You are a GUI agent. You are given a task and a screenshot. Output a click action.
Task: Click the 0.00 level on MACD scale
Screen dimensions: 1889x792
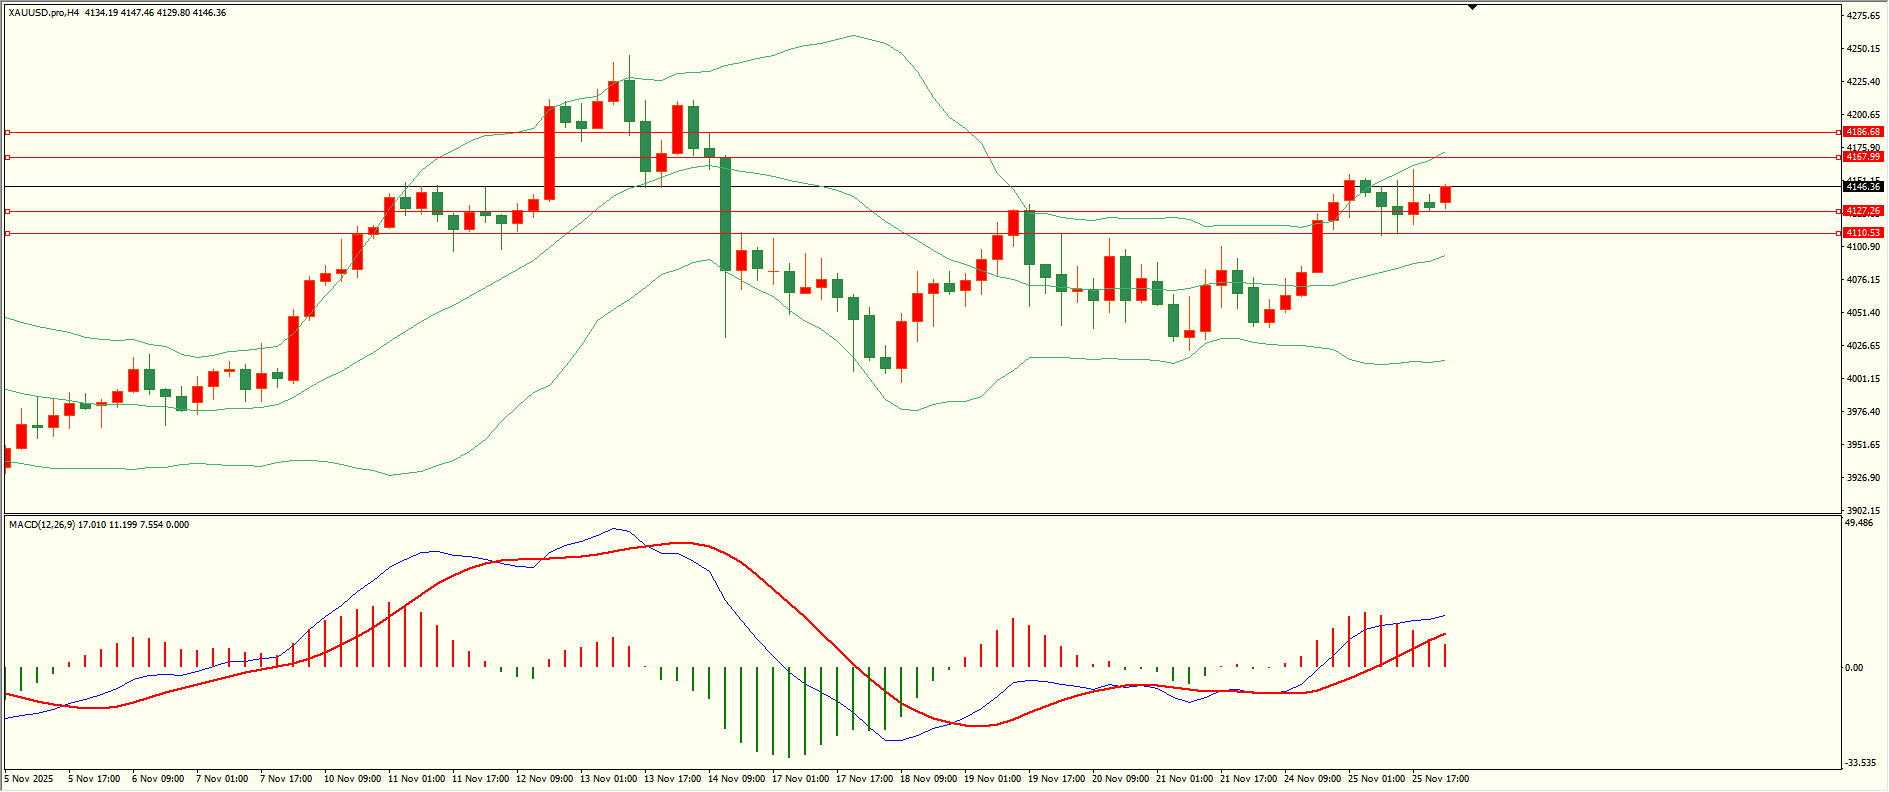tap(1854, 668)
